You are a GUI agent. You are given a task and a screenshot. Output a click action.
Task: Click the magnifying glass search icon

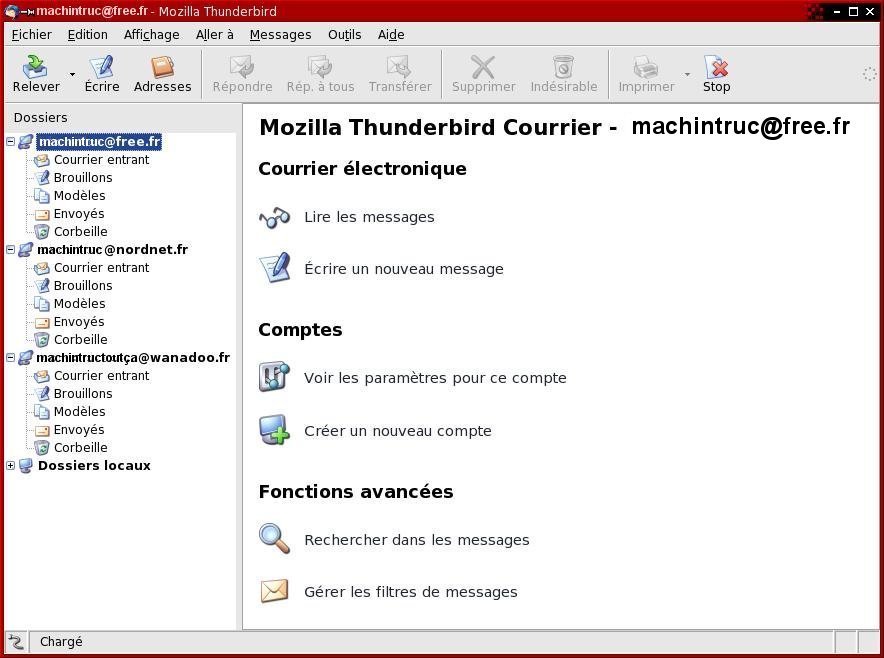click(x=275, y=538)
